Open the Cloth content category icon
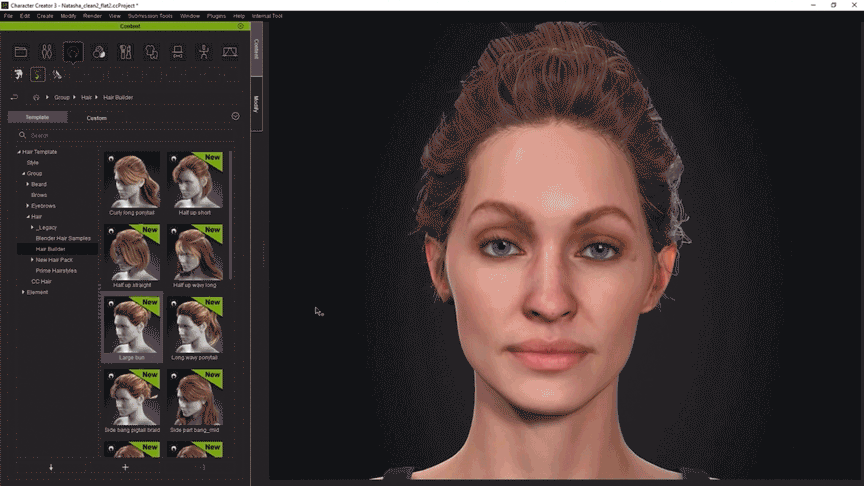The image size is (864, 486). tap(152, 52)
